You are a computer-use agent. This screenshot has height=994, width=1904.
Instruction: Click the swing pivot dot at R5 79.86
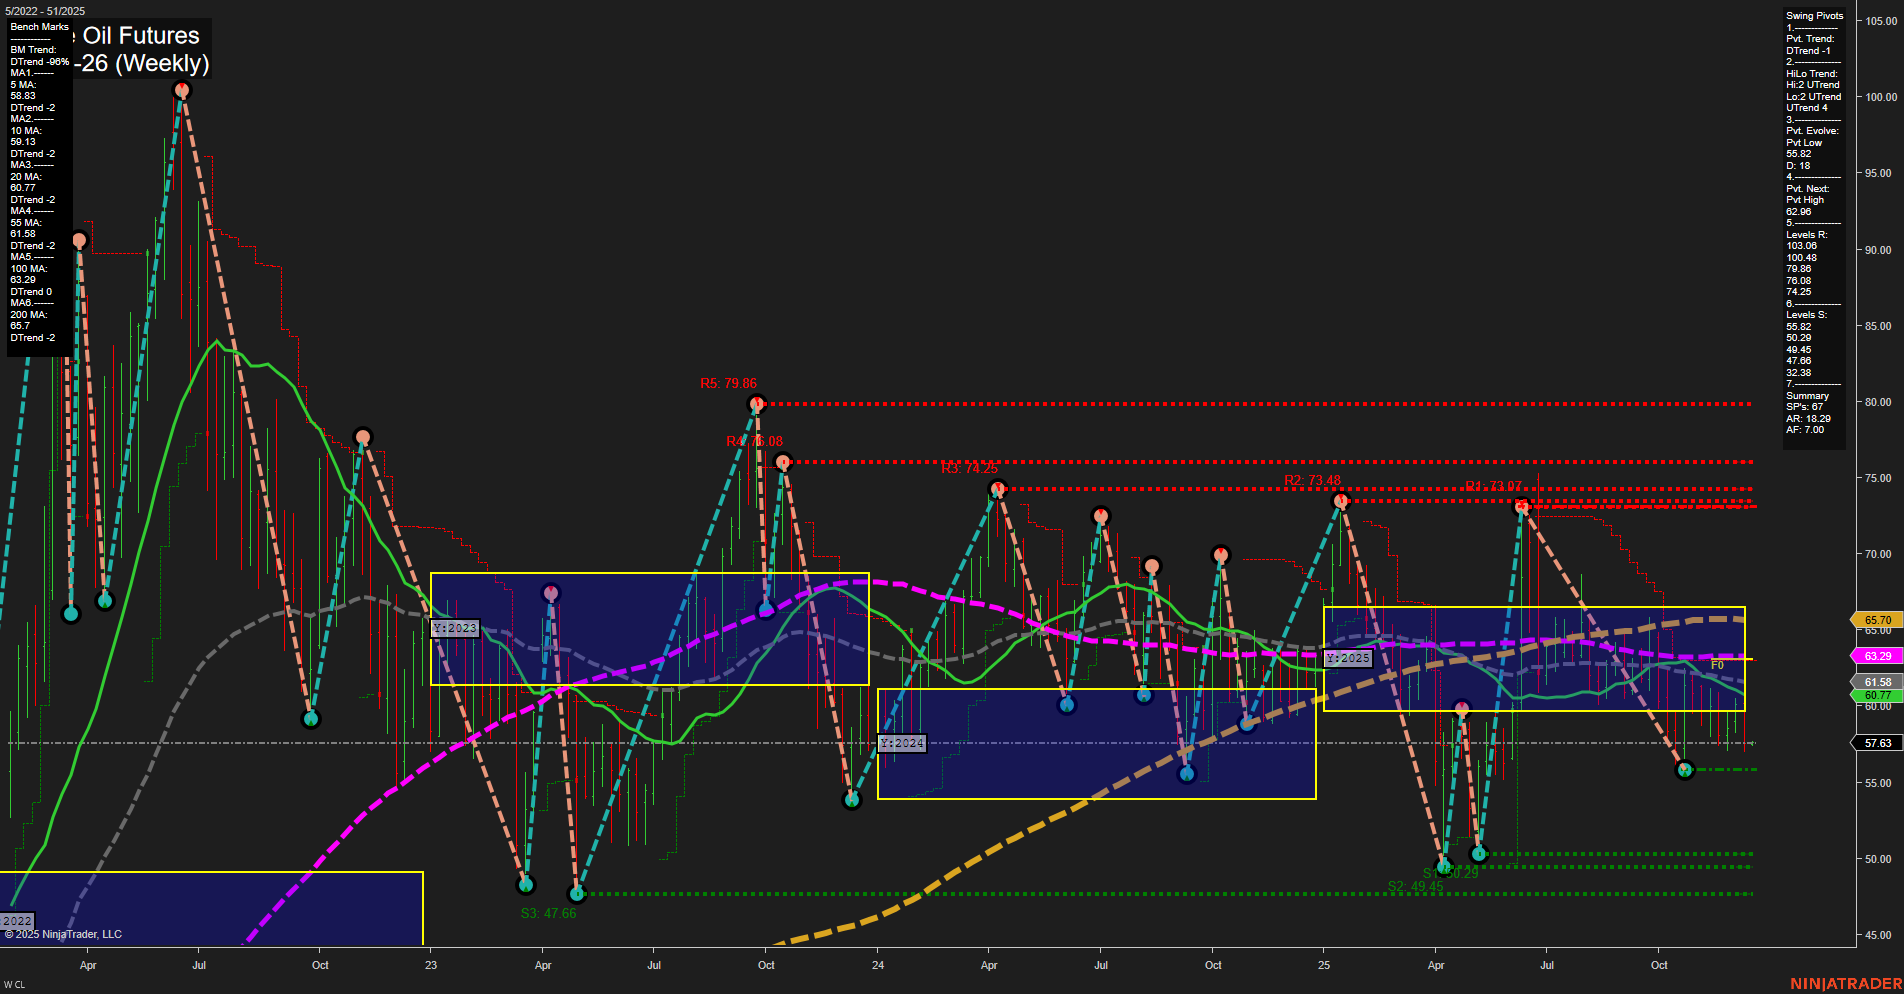757,404
